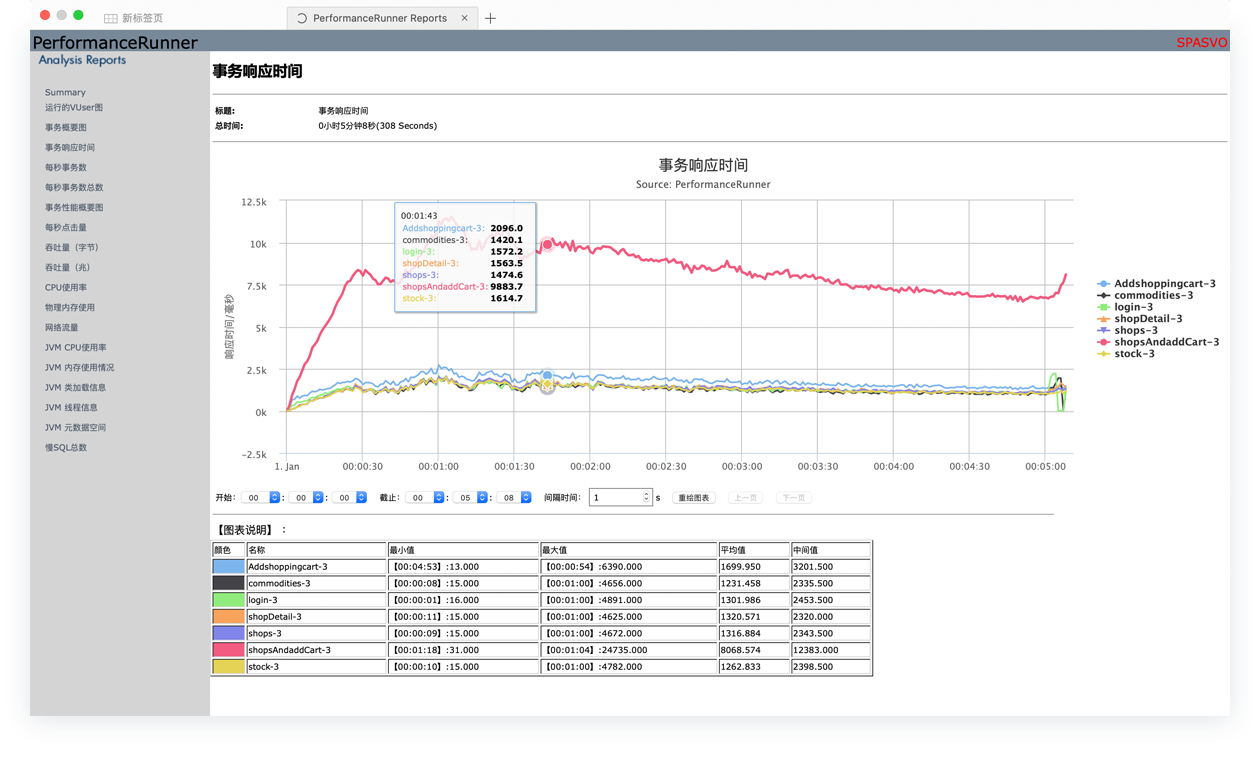Toggle Addshoppingcart-3 series in chart legend
Screen dimensions: 1260x760
[x=1164, y=284]
